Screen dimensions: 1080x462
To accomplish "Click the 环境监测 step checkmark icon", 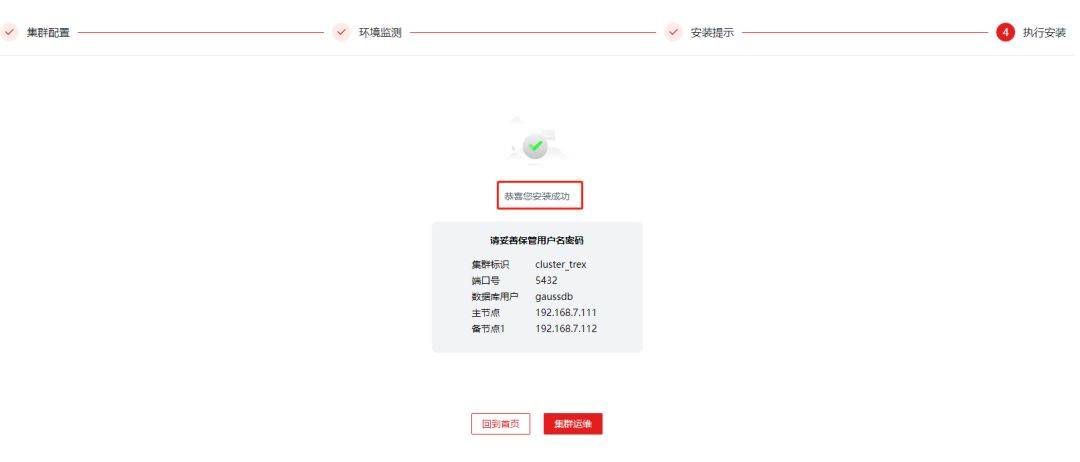I will [x=342, y=32].
